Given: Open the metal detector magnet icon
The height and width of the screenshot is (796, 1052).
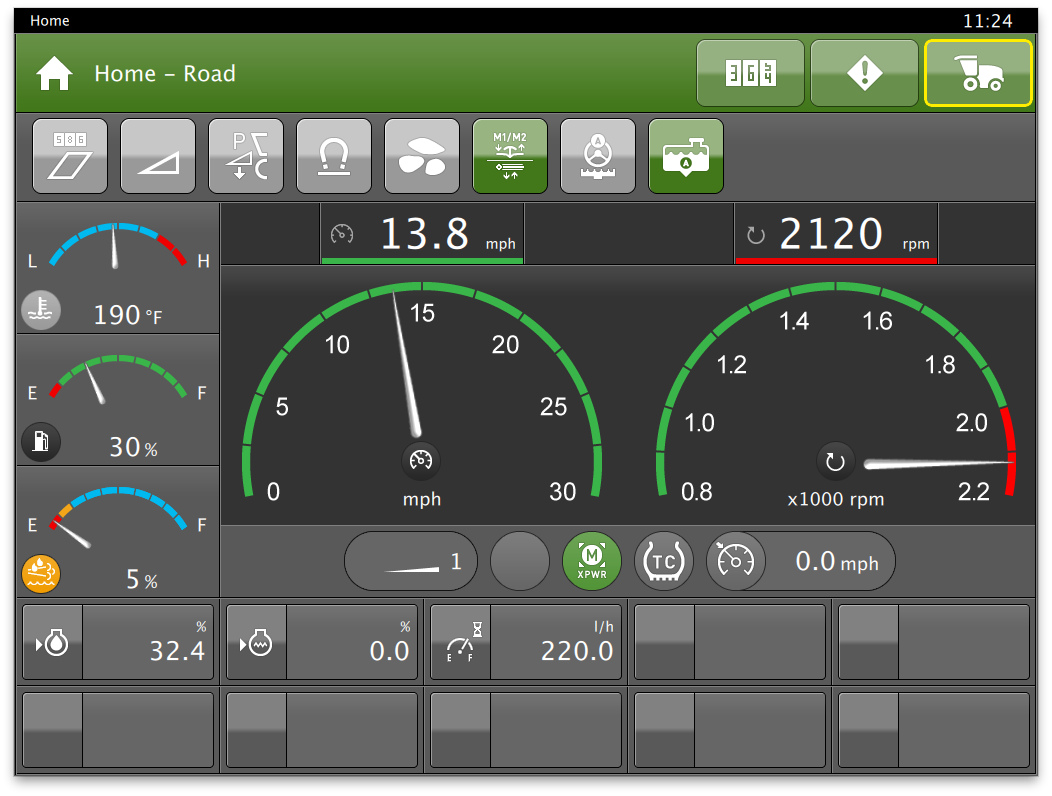Looking at the screenshot, I should (x=334, y=156).
